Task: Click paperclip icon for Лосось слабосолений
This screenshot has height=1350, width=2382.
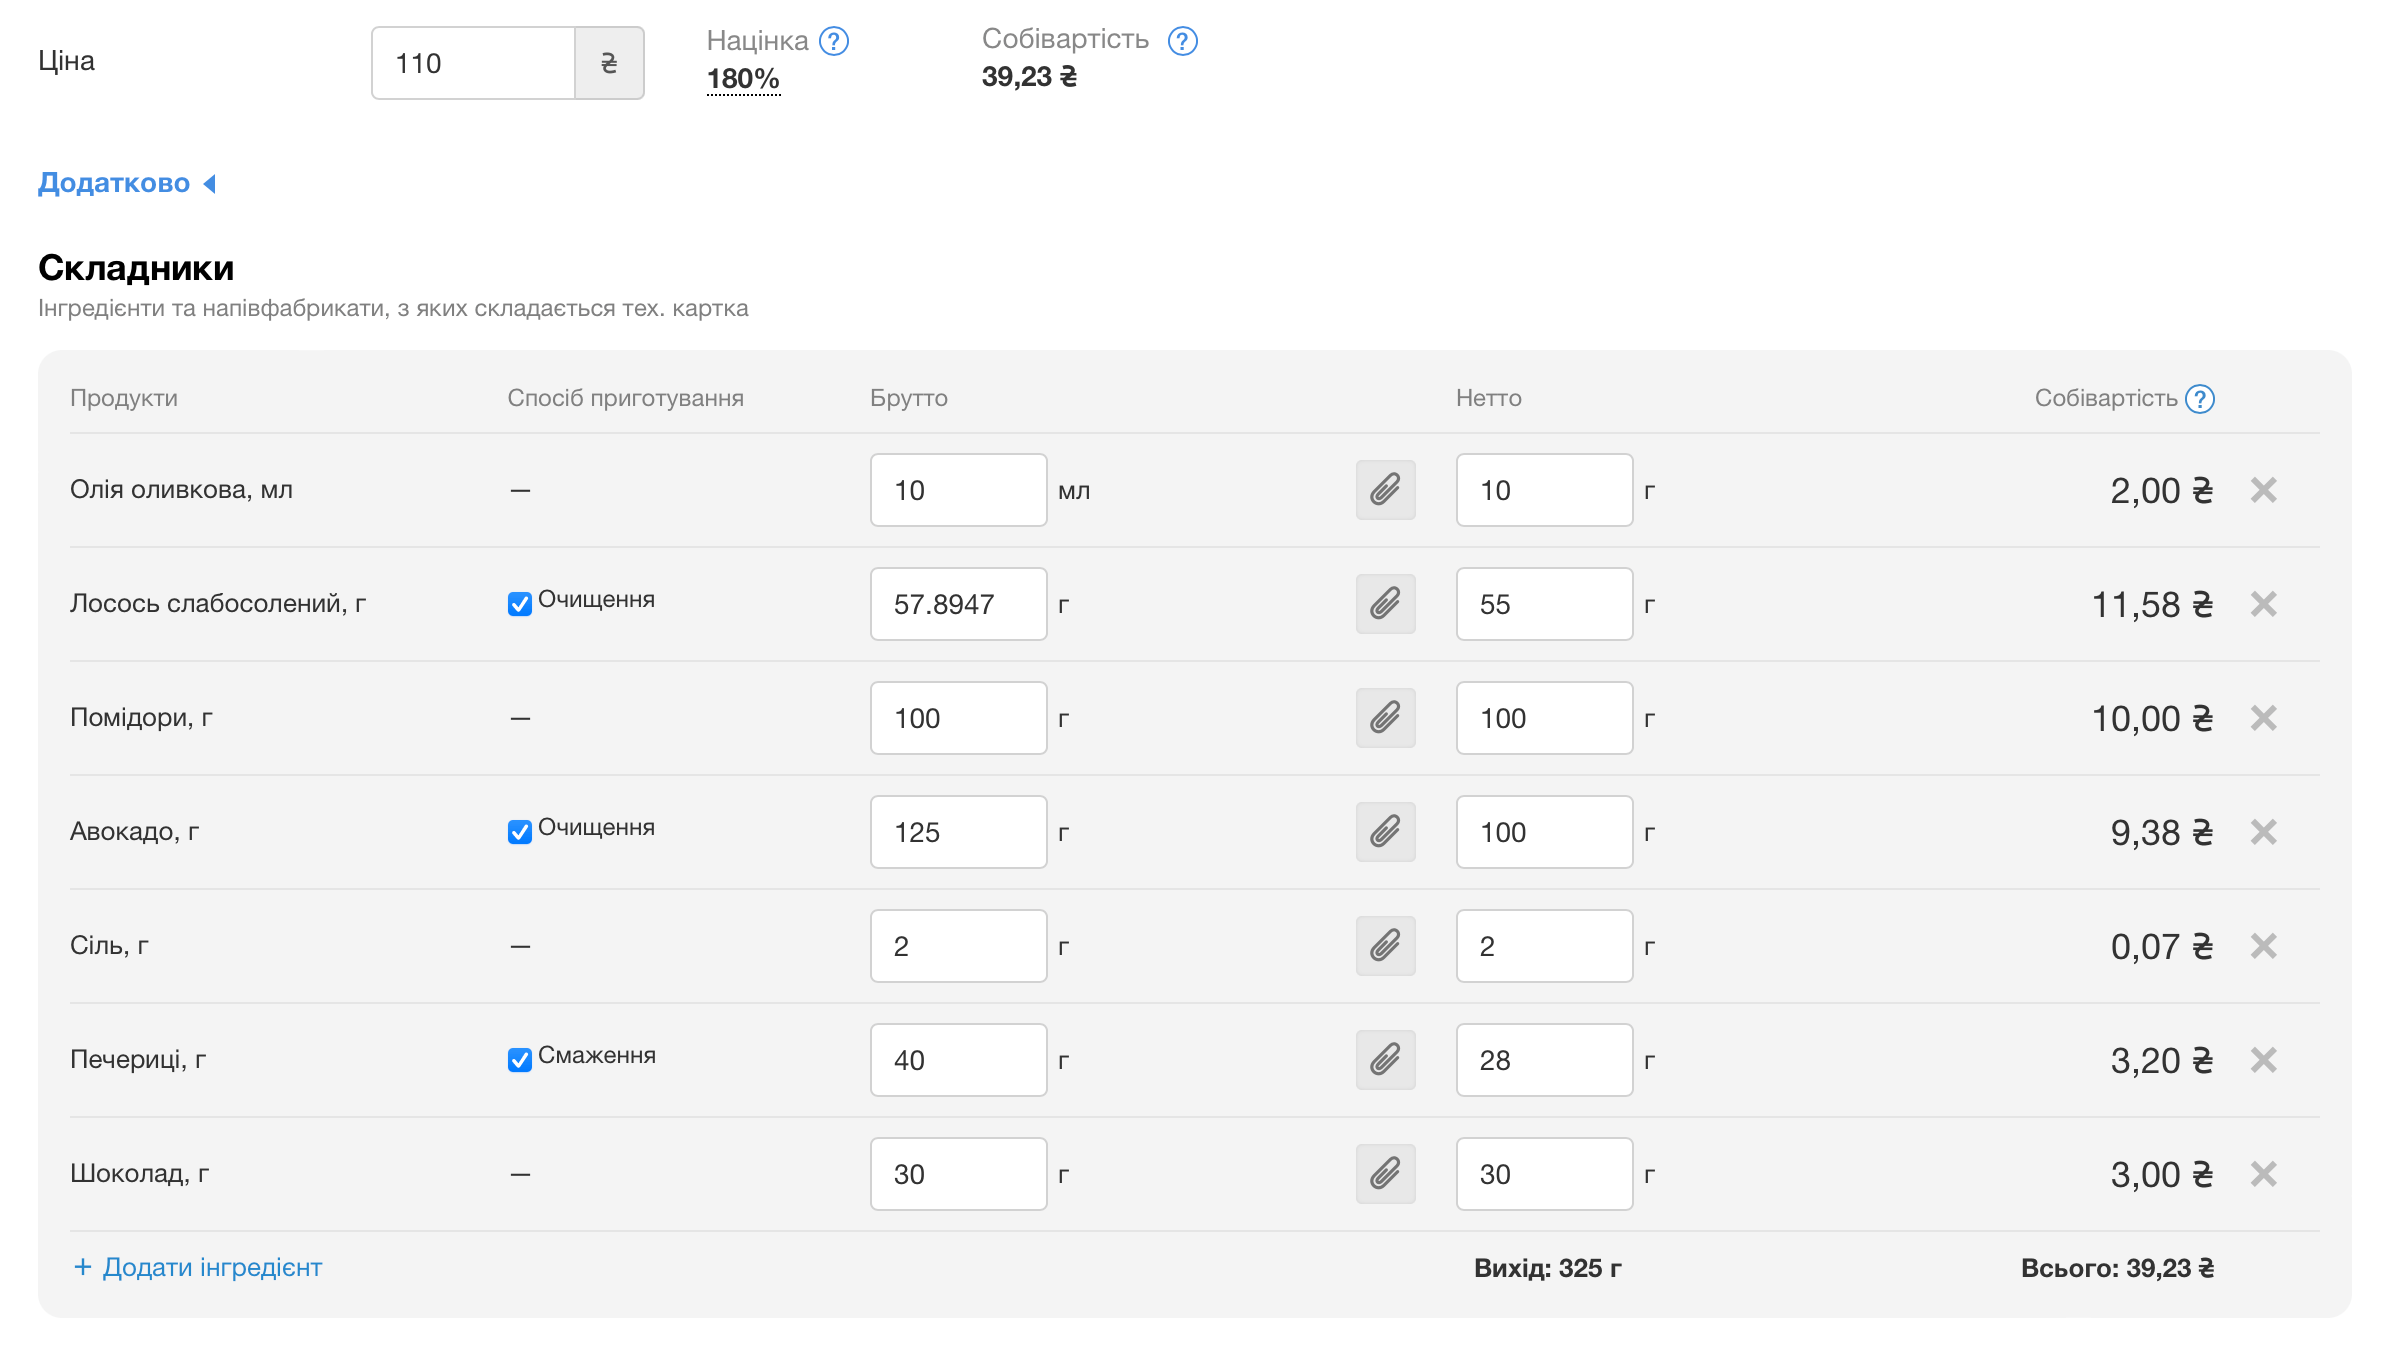Action: tap(1385, 604)
